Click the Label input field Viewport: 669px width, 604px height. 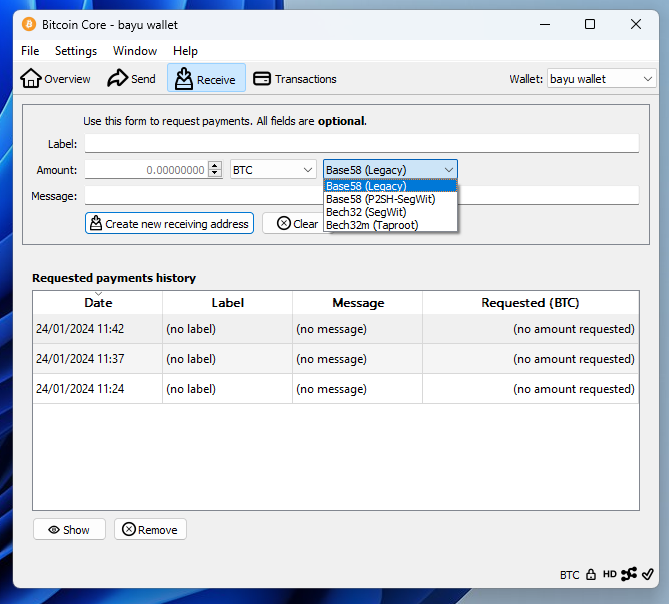[x=361, y=143]
